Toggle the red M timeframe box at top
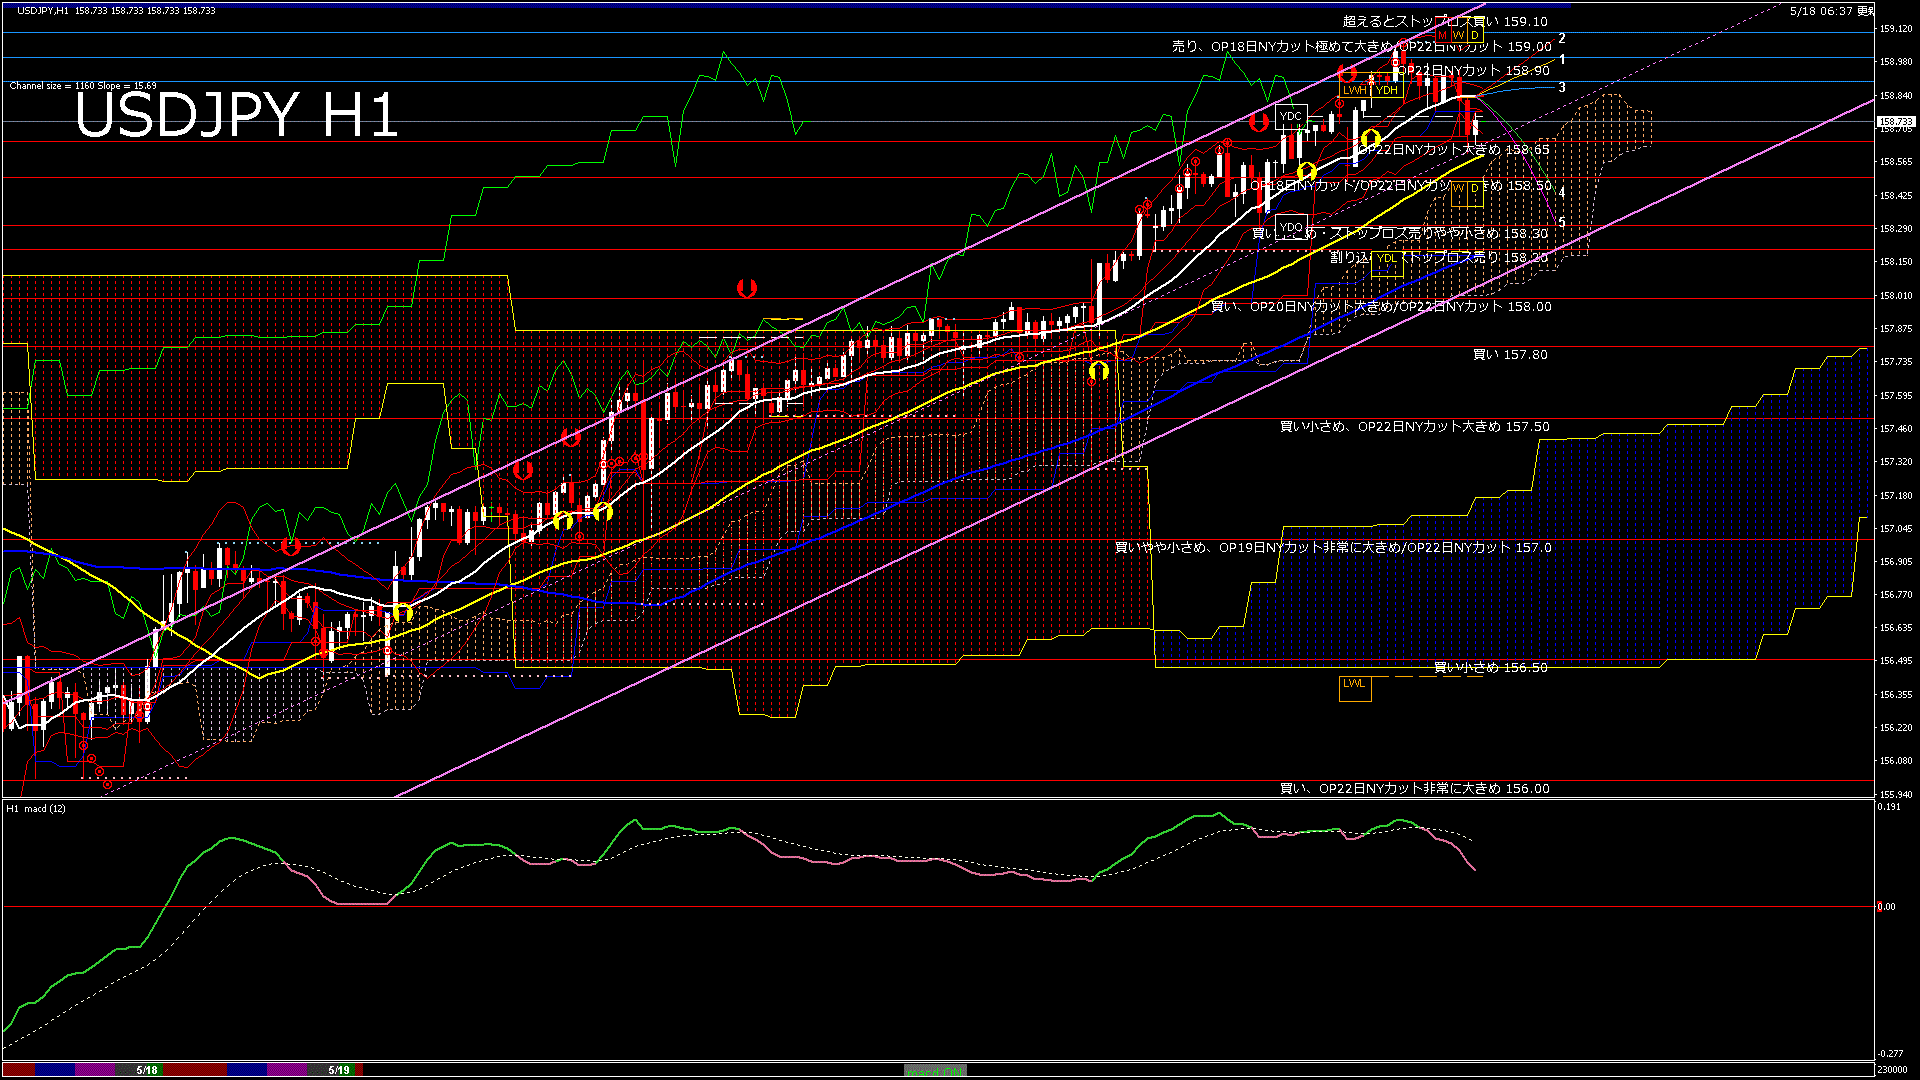The image size is (1920, 1080). click(x=1443, y=35)
